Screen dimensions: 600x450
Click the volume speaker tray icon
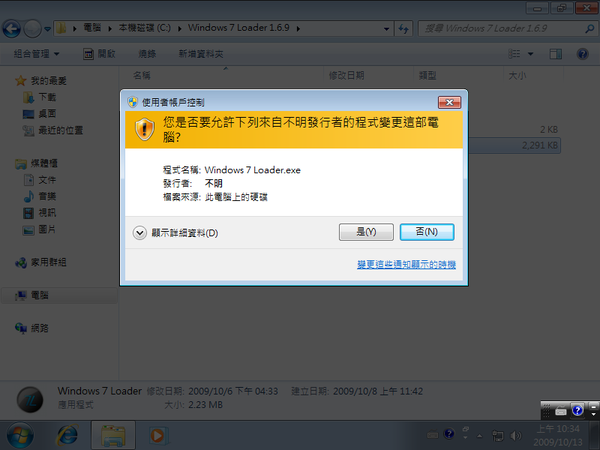pos(516,435)
